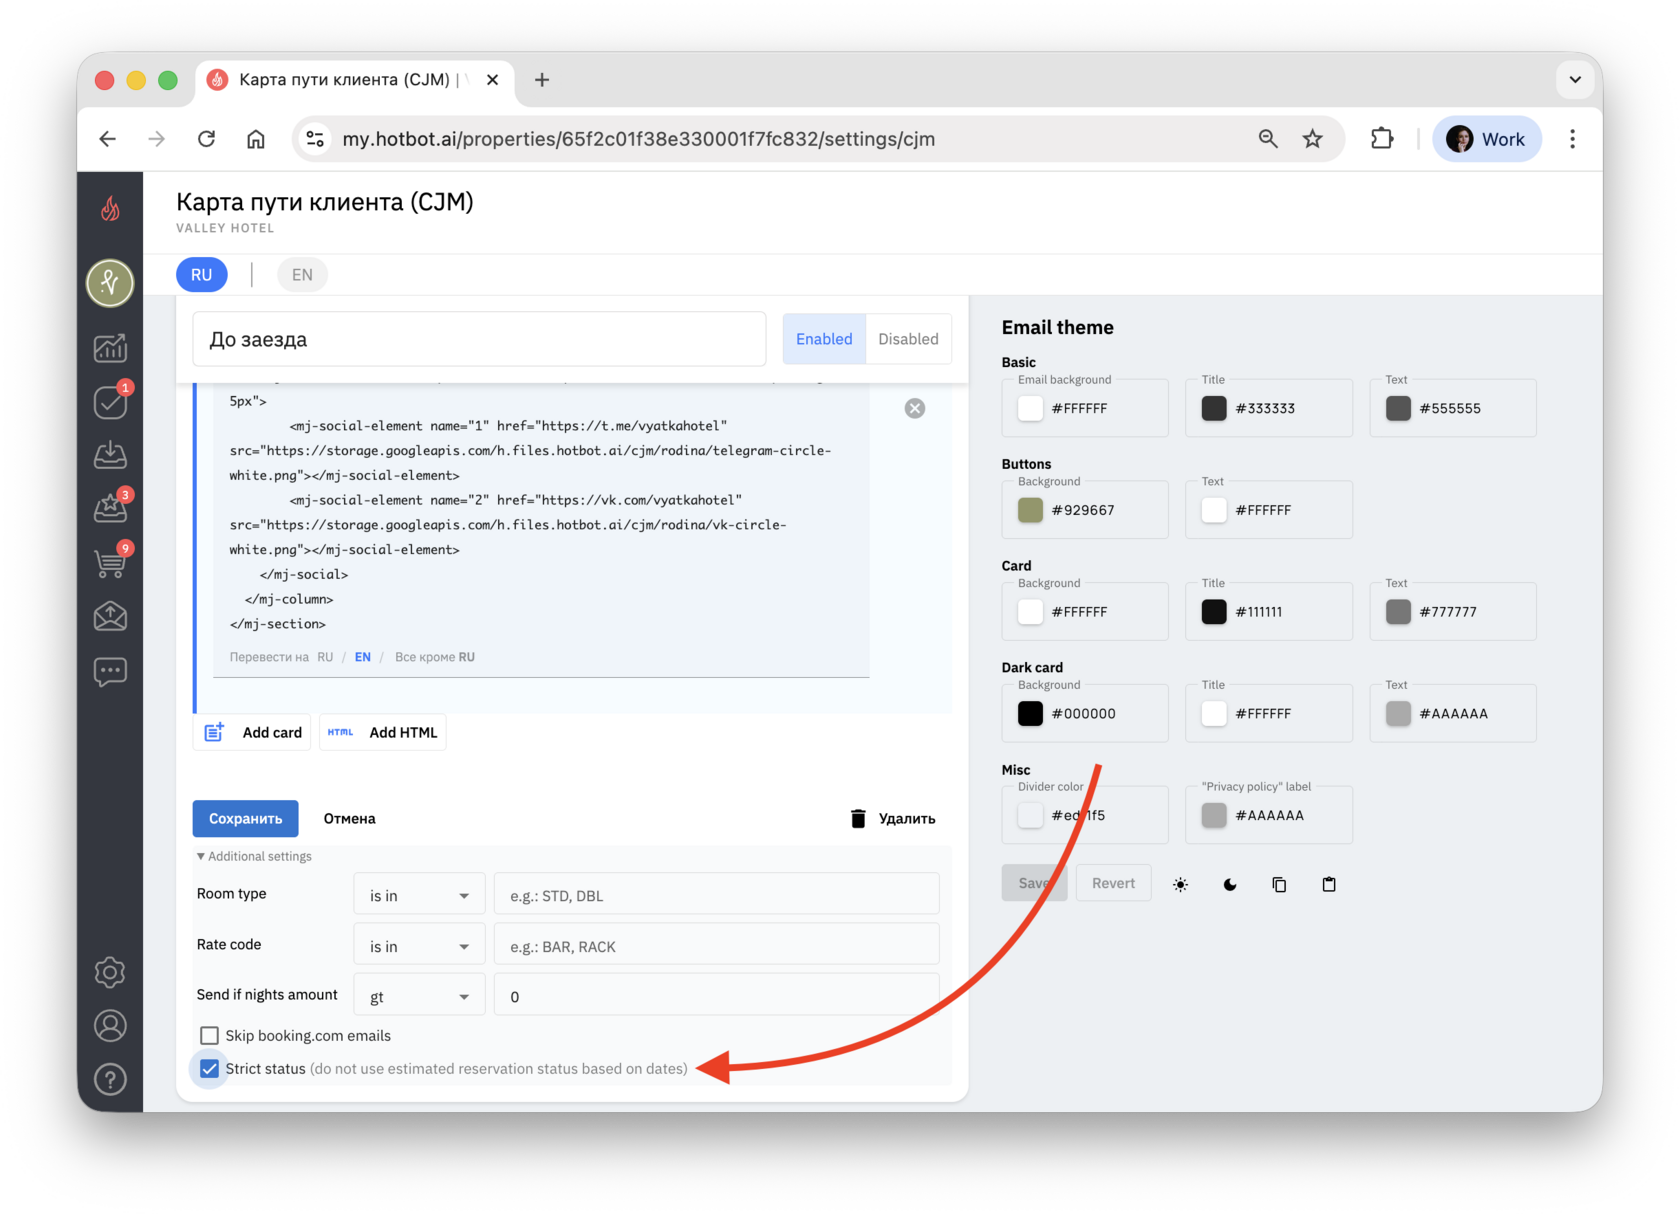
Task: Bookmark this page with the star icon
Action: click(x=1313, y=139)
